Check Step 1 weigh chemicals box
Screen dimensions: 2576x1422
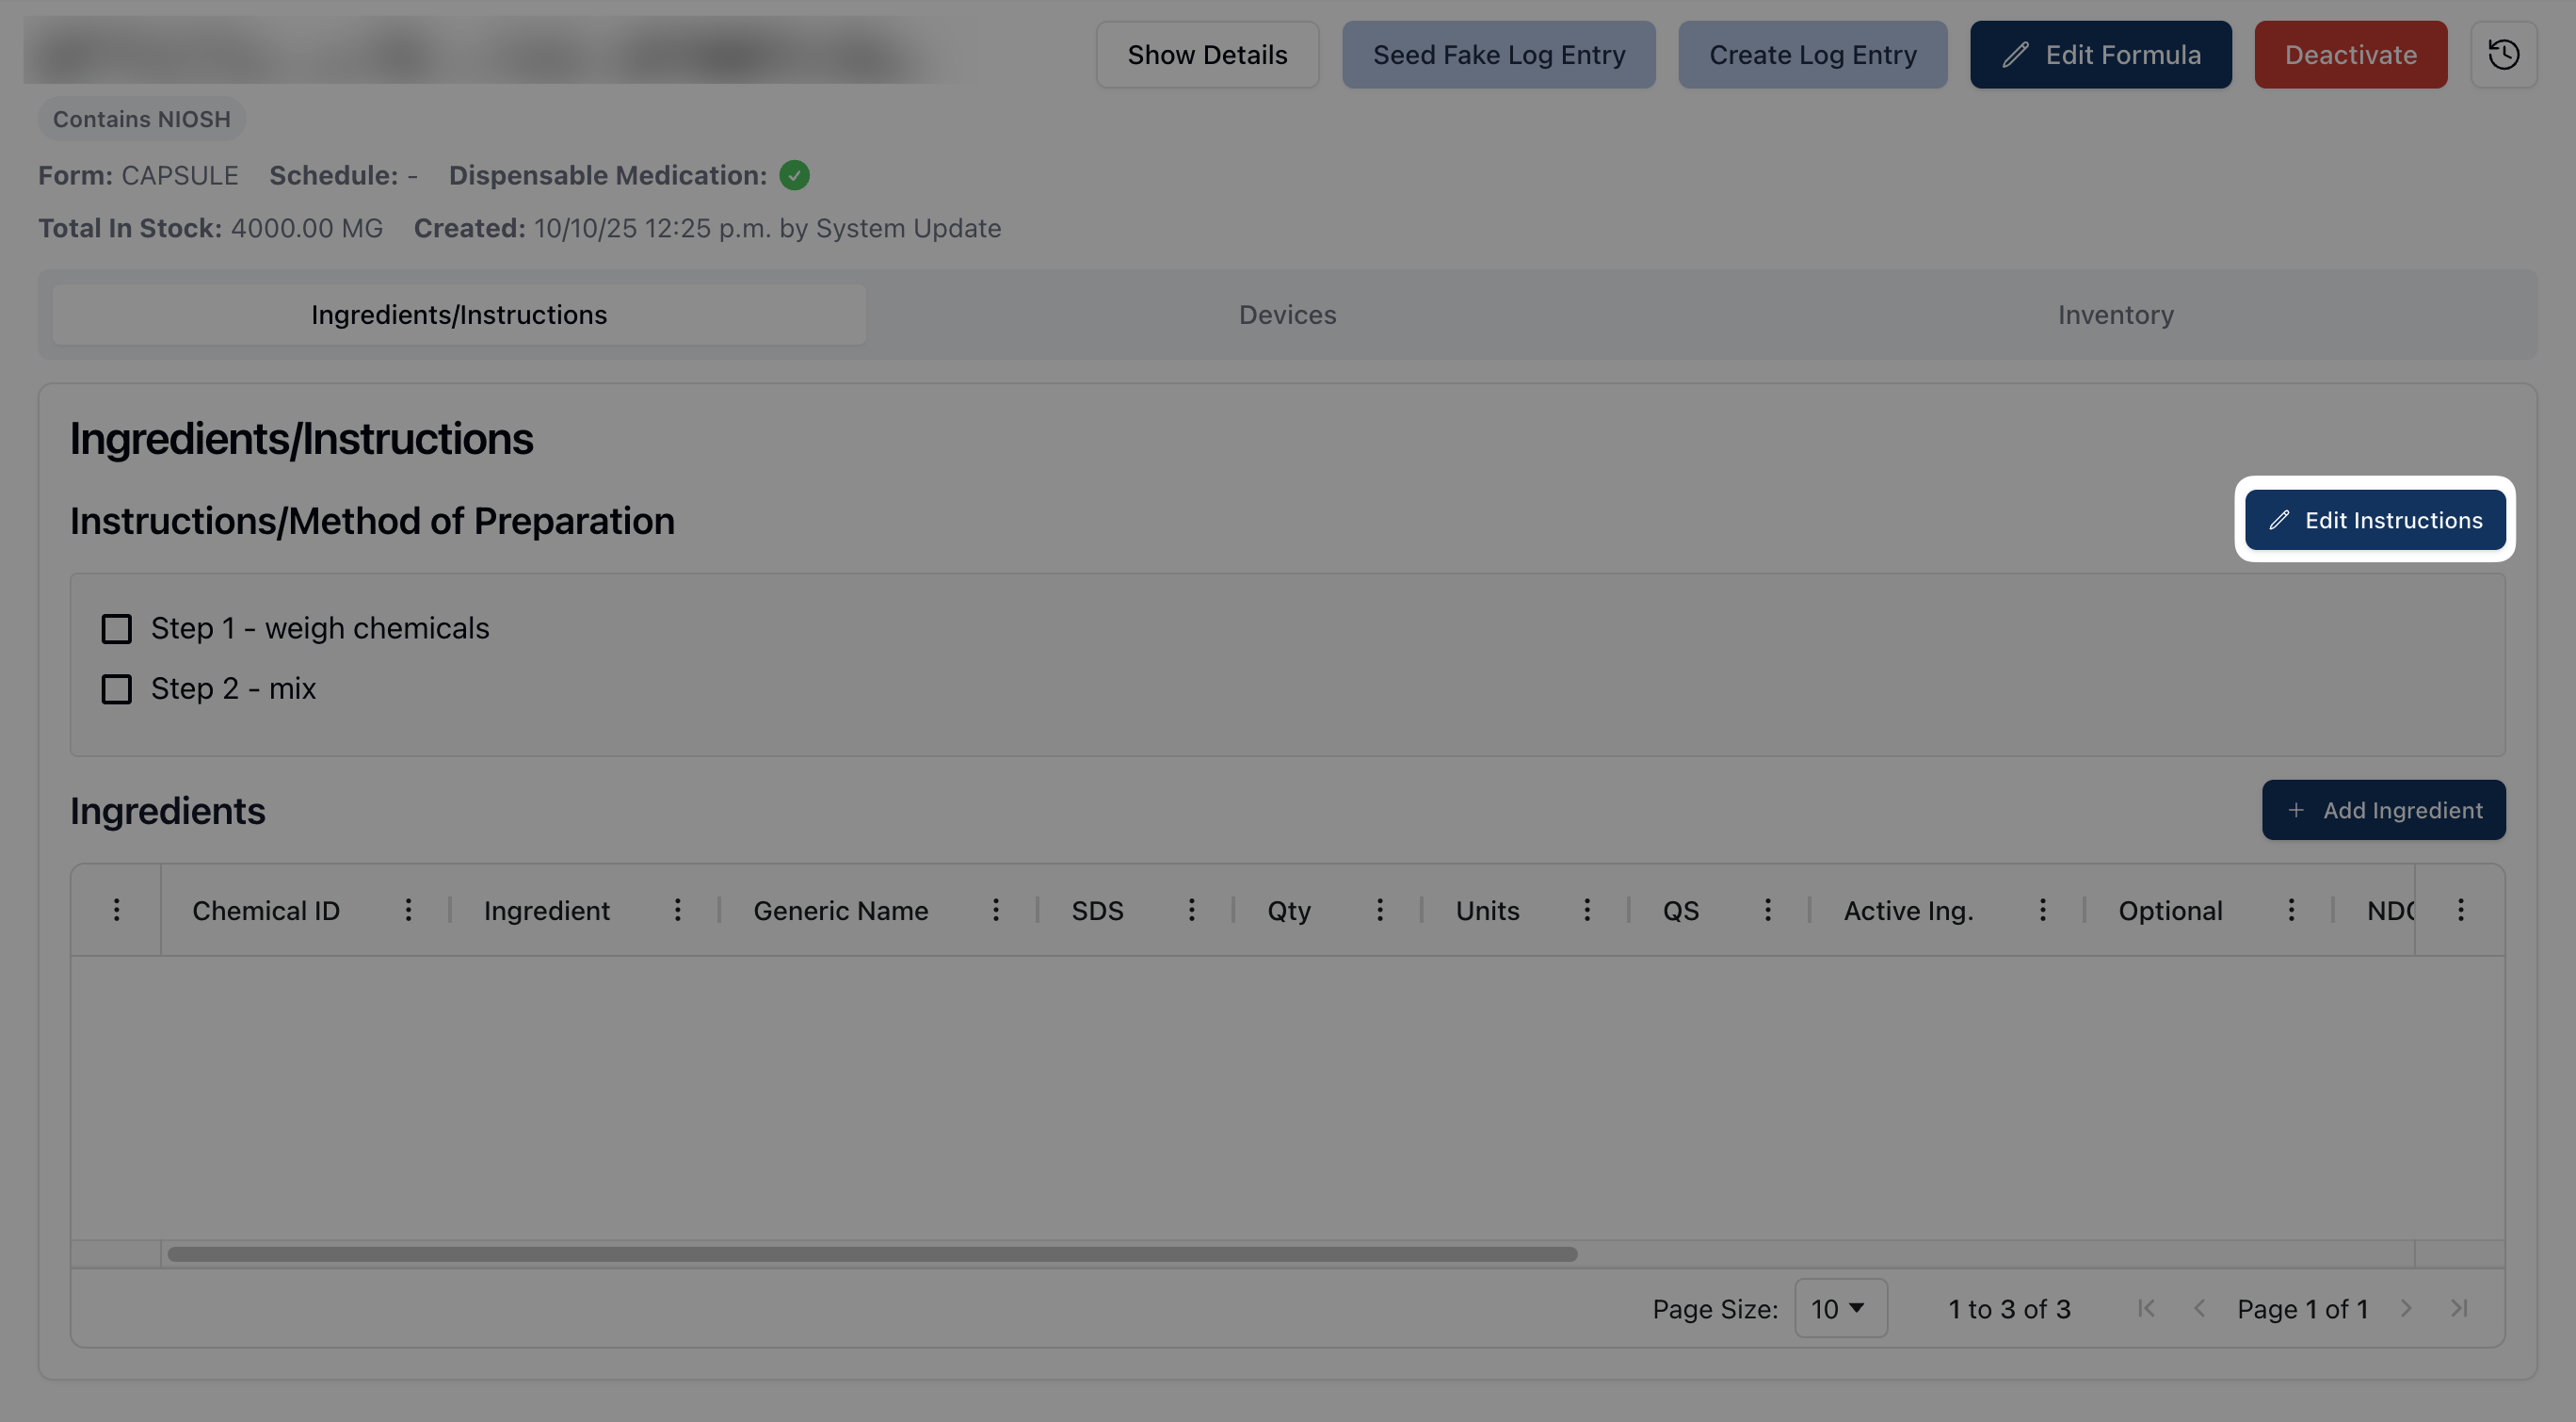click(x=117, y=629)
